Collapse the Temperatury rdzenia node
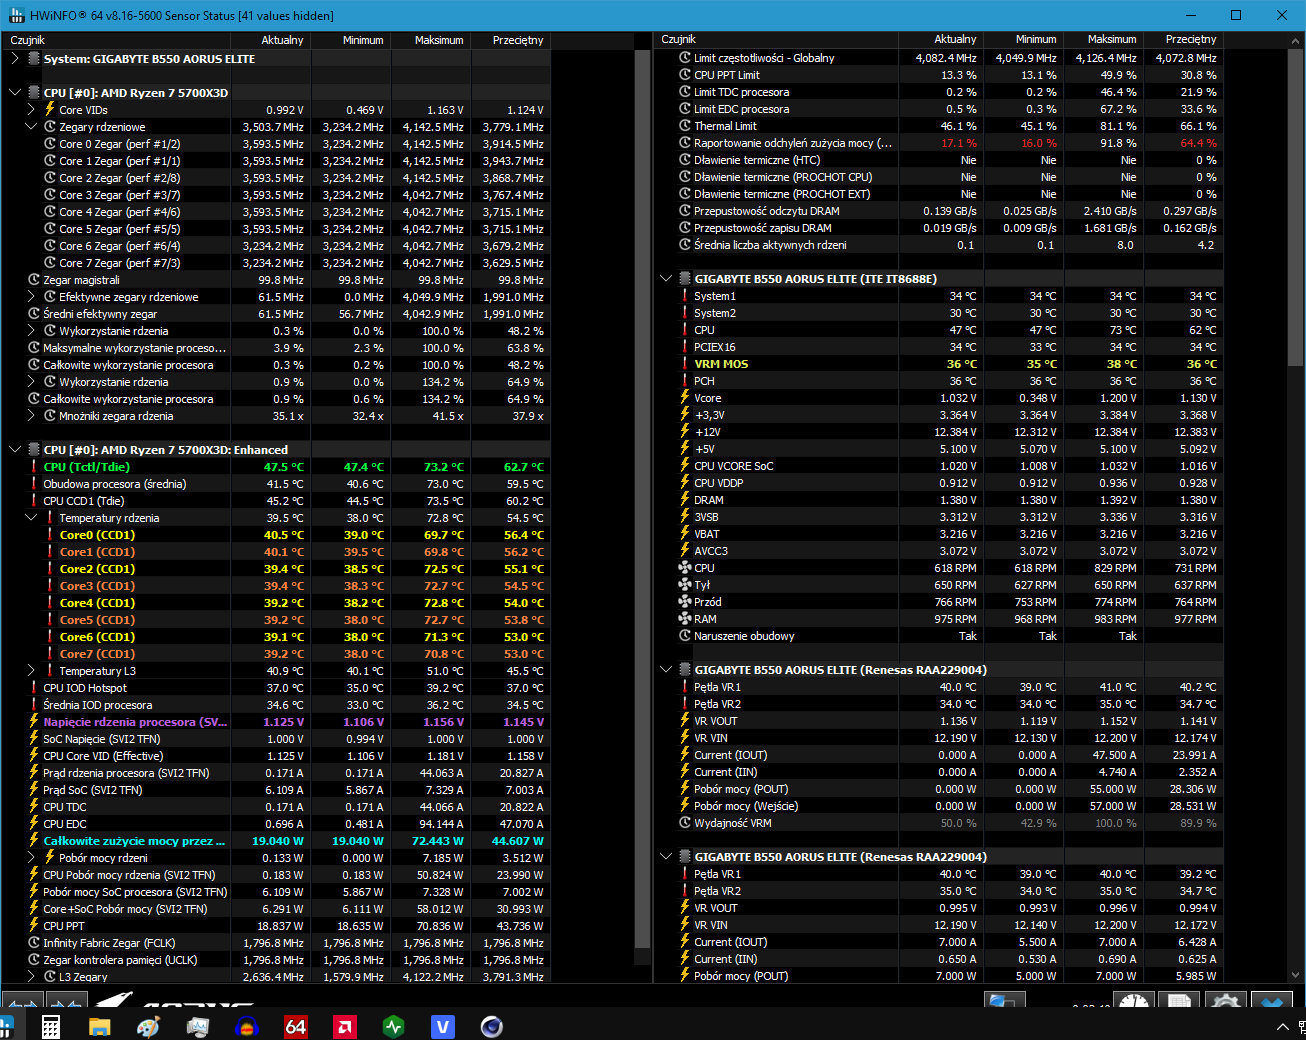The image size is (1306, 1040). 31,518
